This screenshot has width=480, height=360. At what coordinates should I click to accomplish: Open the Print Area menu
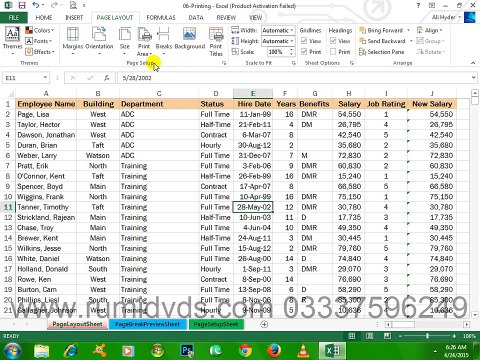pyautogui.click(x=144, y=41)
